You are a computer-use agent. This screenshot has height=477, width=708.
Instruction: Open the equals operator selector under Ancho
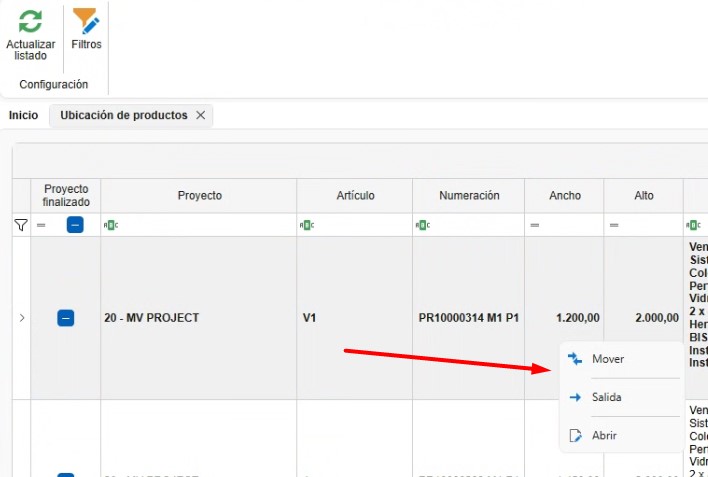point(535,225)
